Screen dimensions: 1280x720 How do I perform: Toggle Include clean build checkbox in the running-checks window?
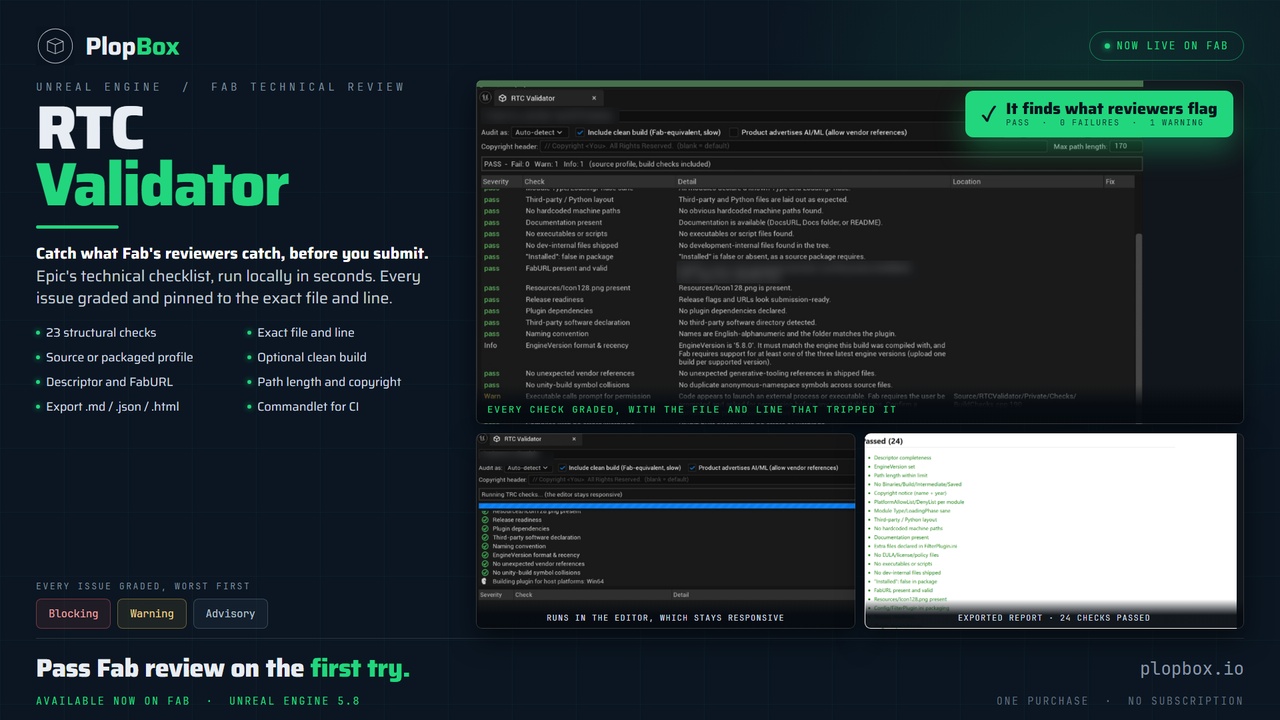562,467
